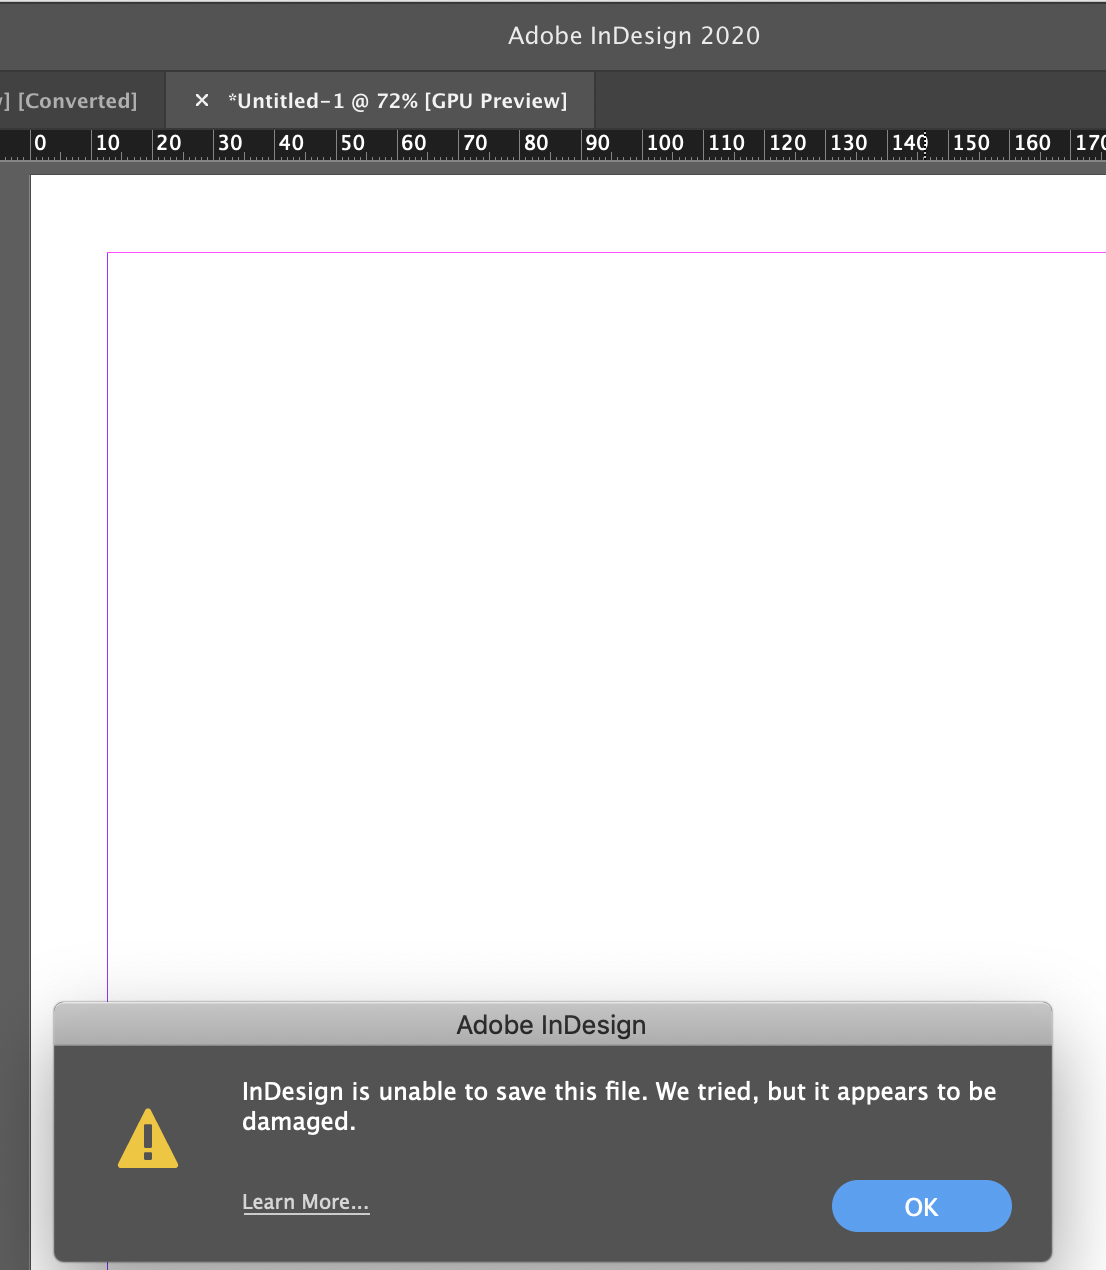
Task: Open the Learn More link
Action: 306,1202
